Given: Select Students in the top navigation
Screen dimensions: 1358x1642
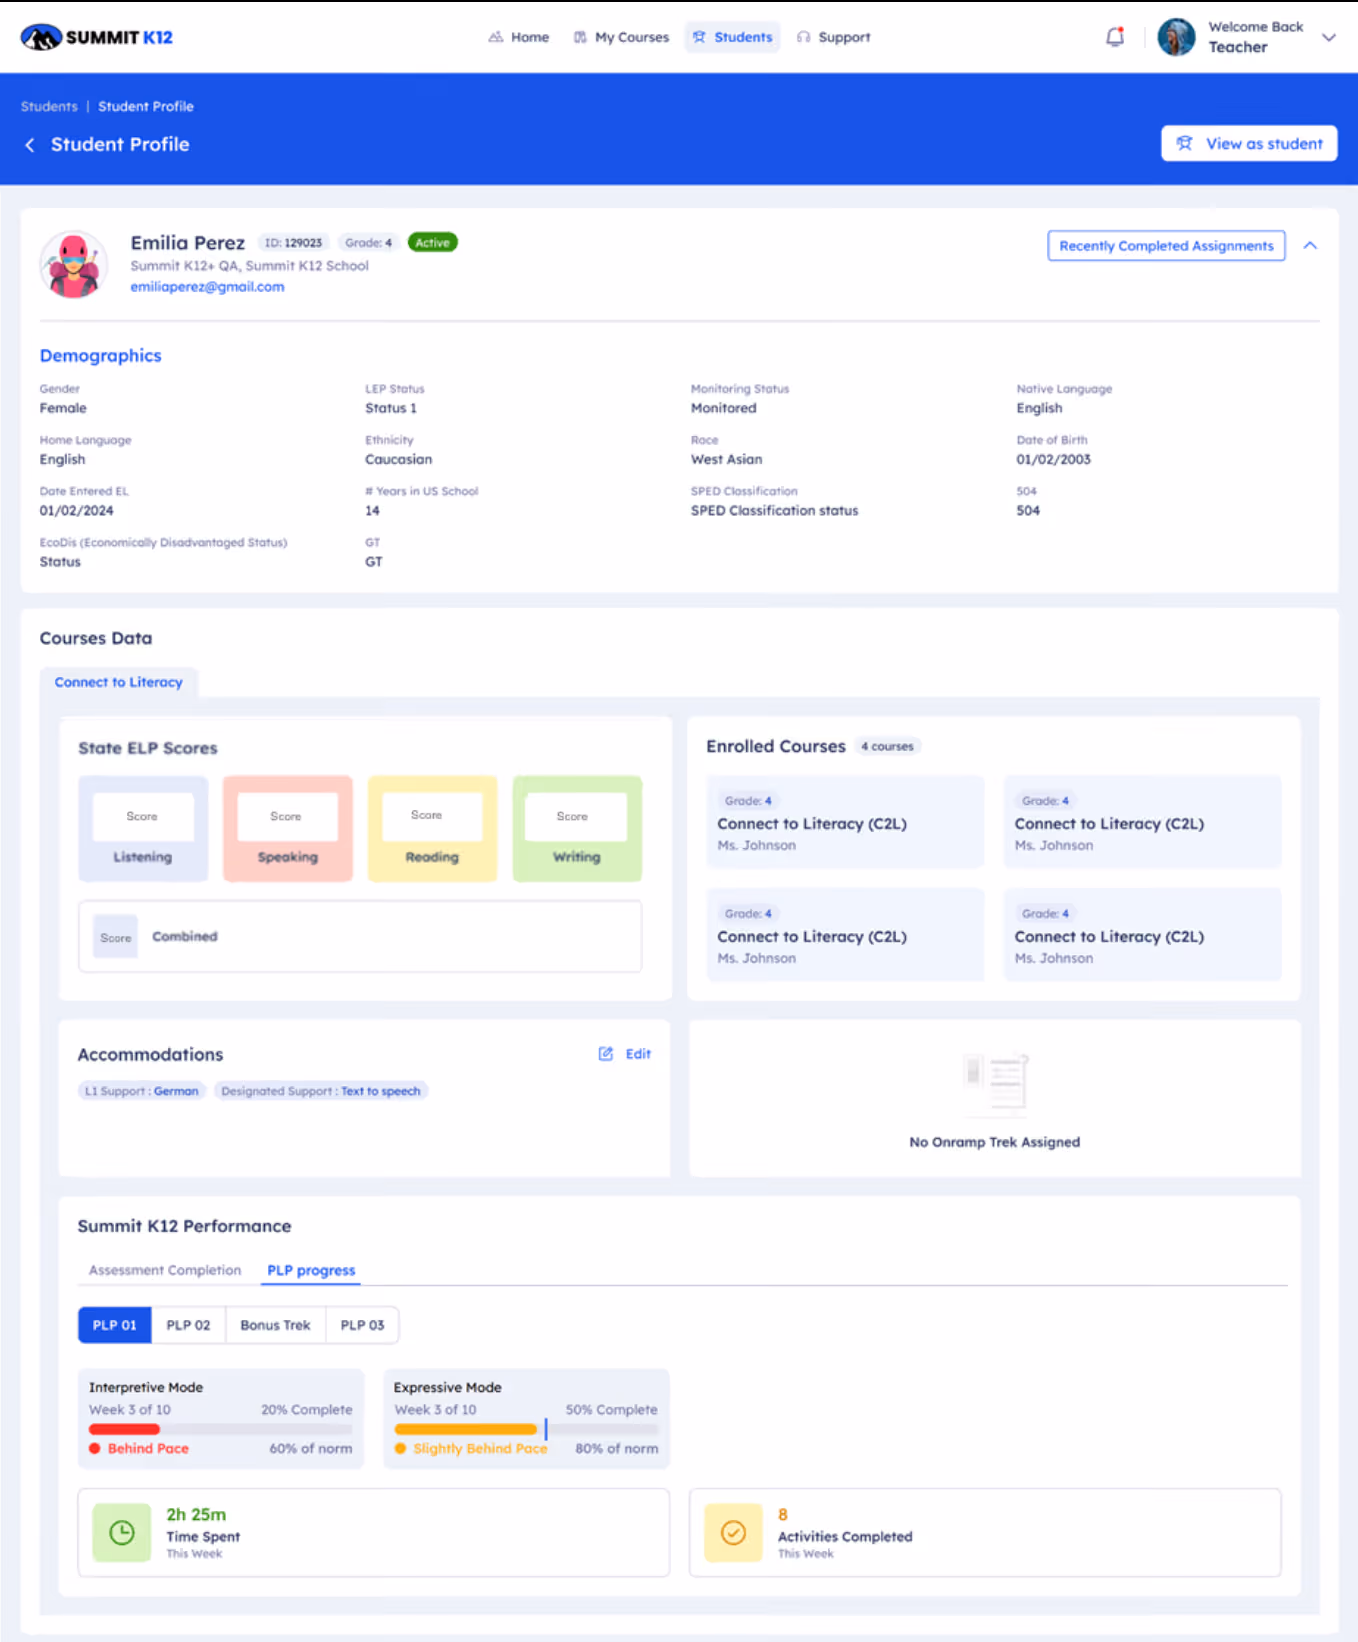Looking at the screenshot, I should (x=733, y=37).
